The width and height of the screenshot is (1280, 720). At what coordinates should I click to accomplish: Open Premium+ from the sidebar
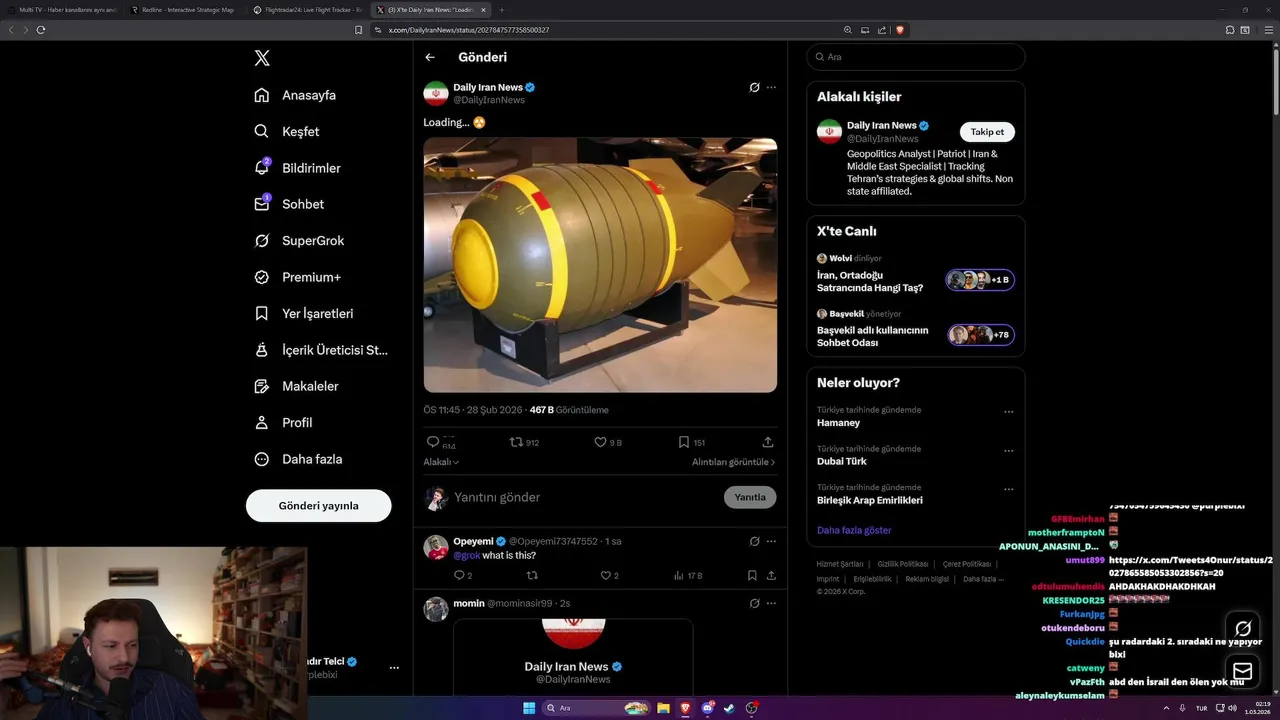[297, 277]
